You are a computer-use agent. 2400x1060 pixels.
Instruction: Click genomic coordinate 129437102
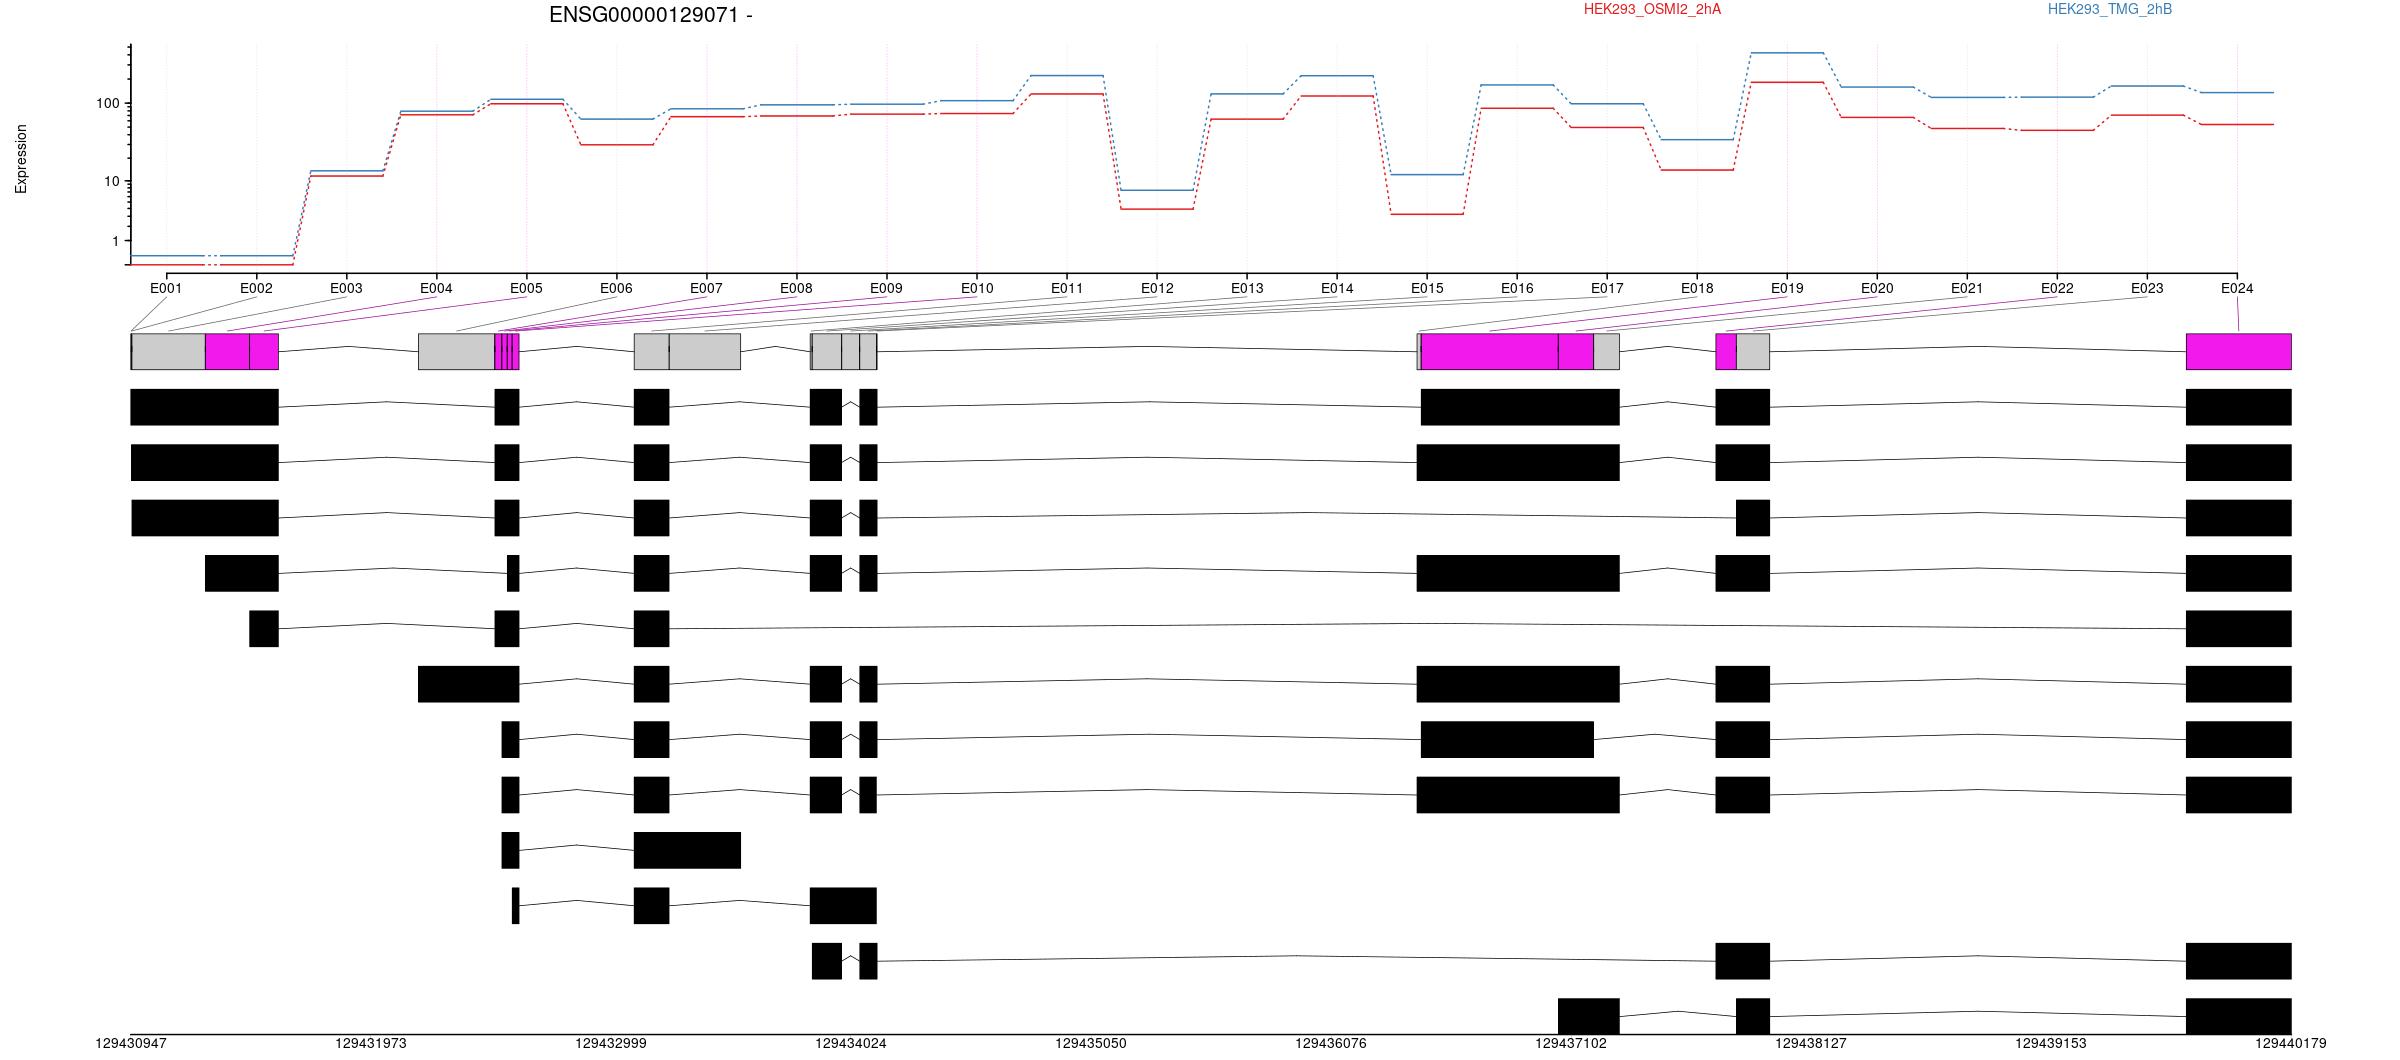tap(1571, 1043)
